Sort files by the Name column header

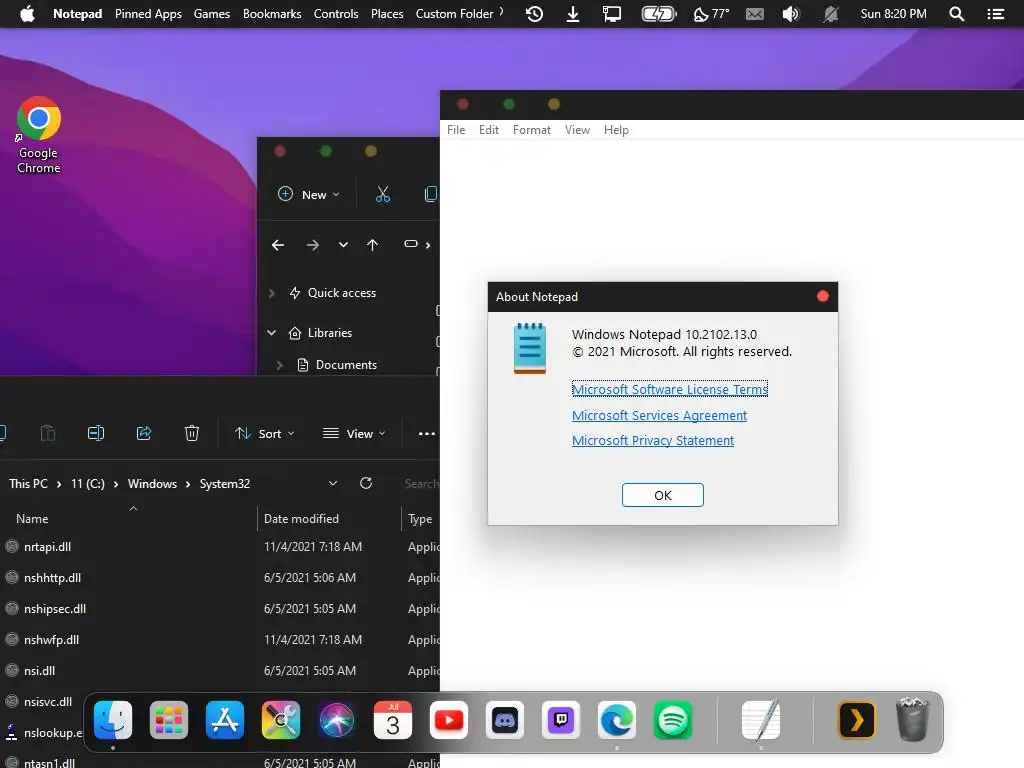[32, 519]
